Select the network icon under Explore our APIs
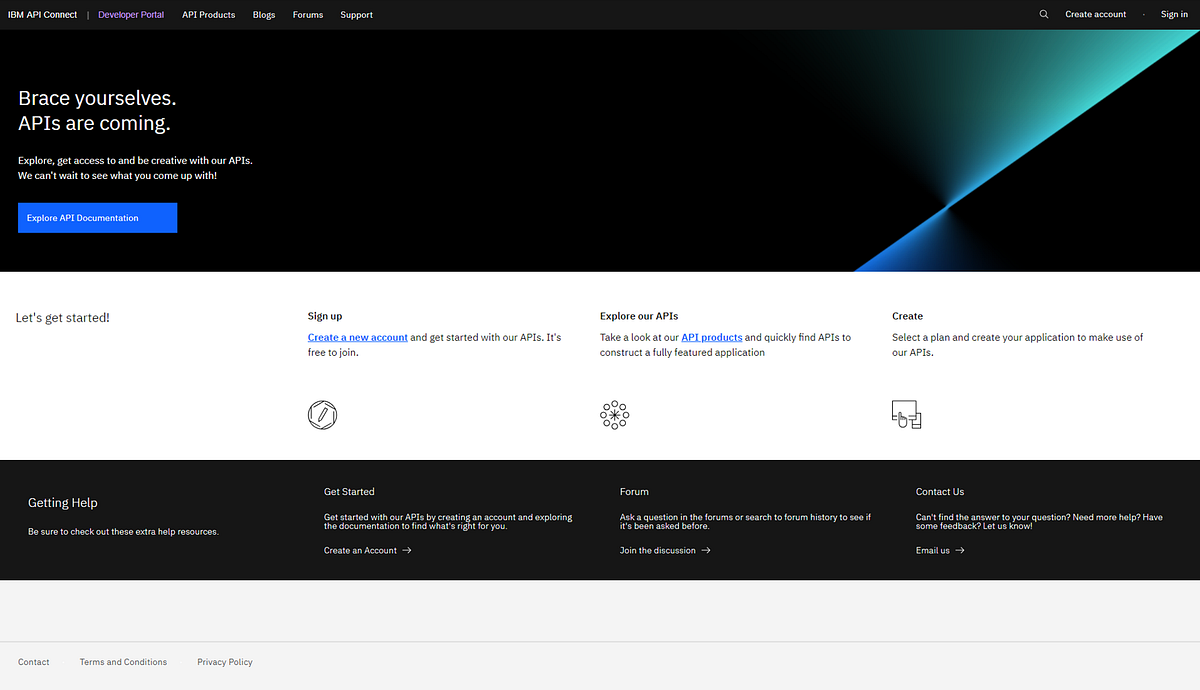Viewport: 1200px width, 690px height. point(614,414)
